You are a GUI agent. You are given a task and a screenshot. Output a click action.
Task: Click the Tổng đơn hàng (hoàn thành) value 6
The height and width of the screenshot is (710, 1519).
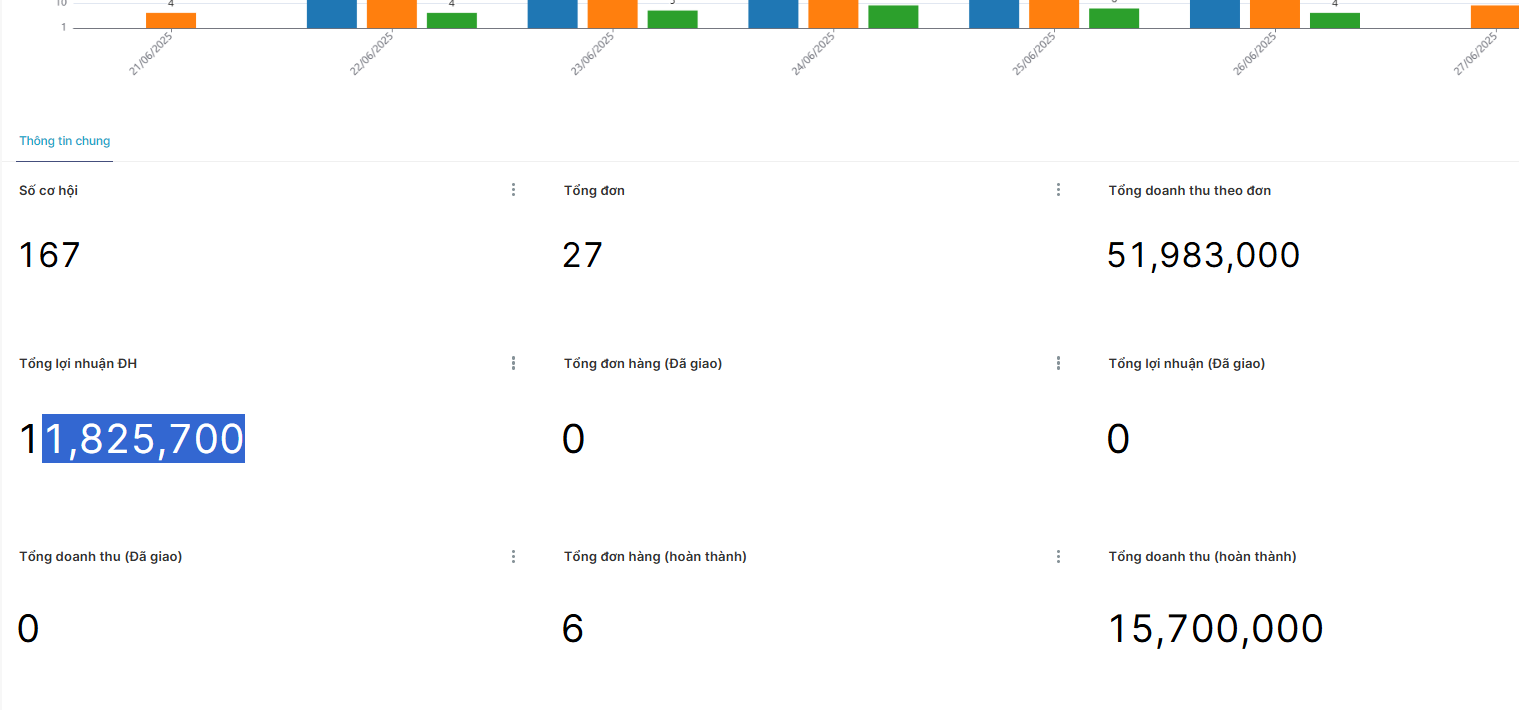pyautogui.click(x=573, y=629)
